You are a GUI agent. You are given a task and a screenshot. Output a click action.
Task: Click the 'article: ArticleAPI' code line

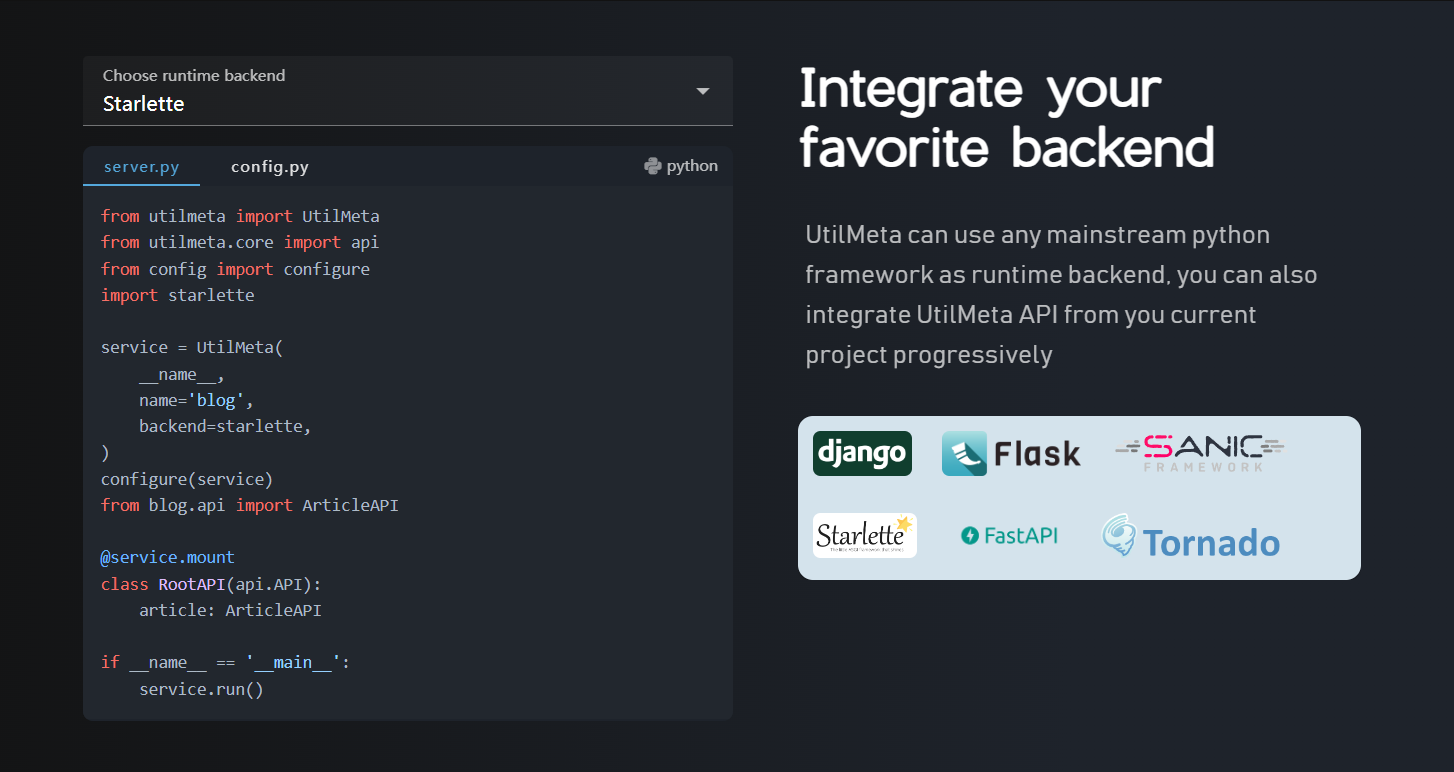tap(230, 610)
